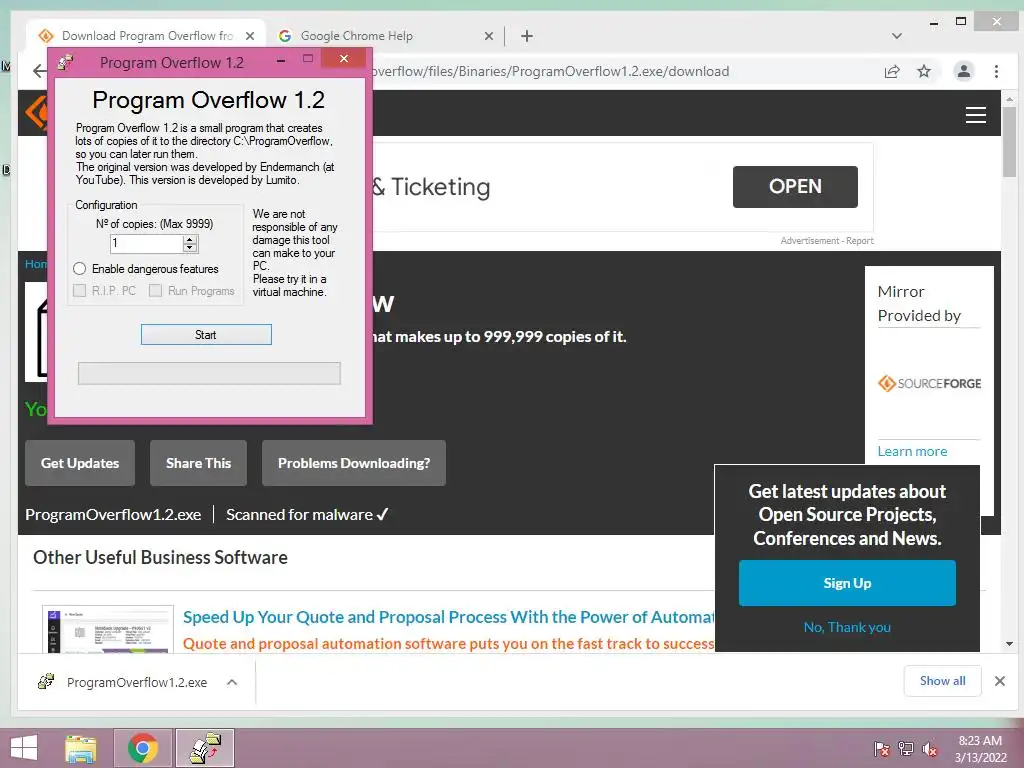Open the Chrome profile avatar icon
1024x768 pixels.
[x=963, y=71]
